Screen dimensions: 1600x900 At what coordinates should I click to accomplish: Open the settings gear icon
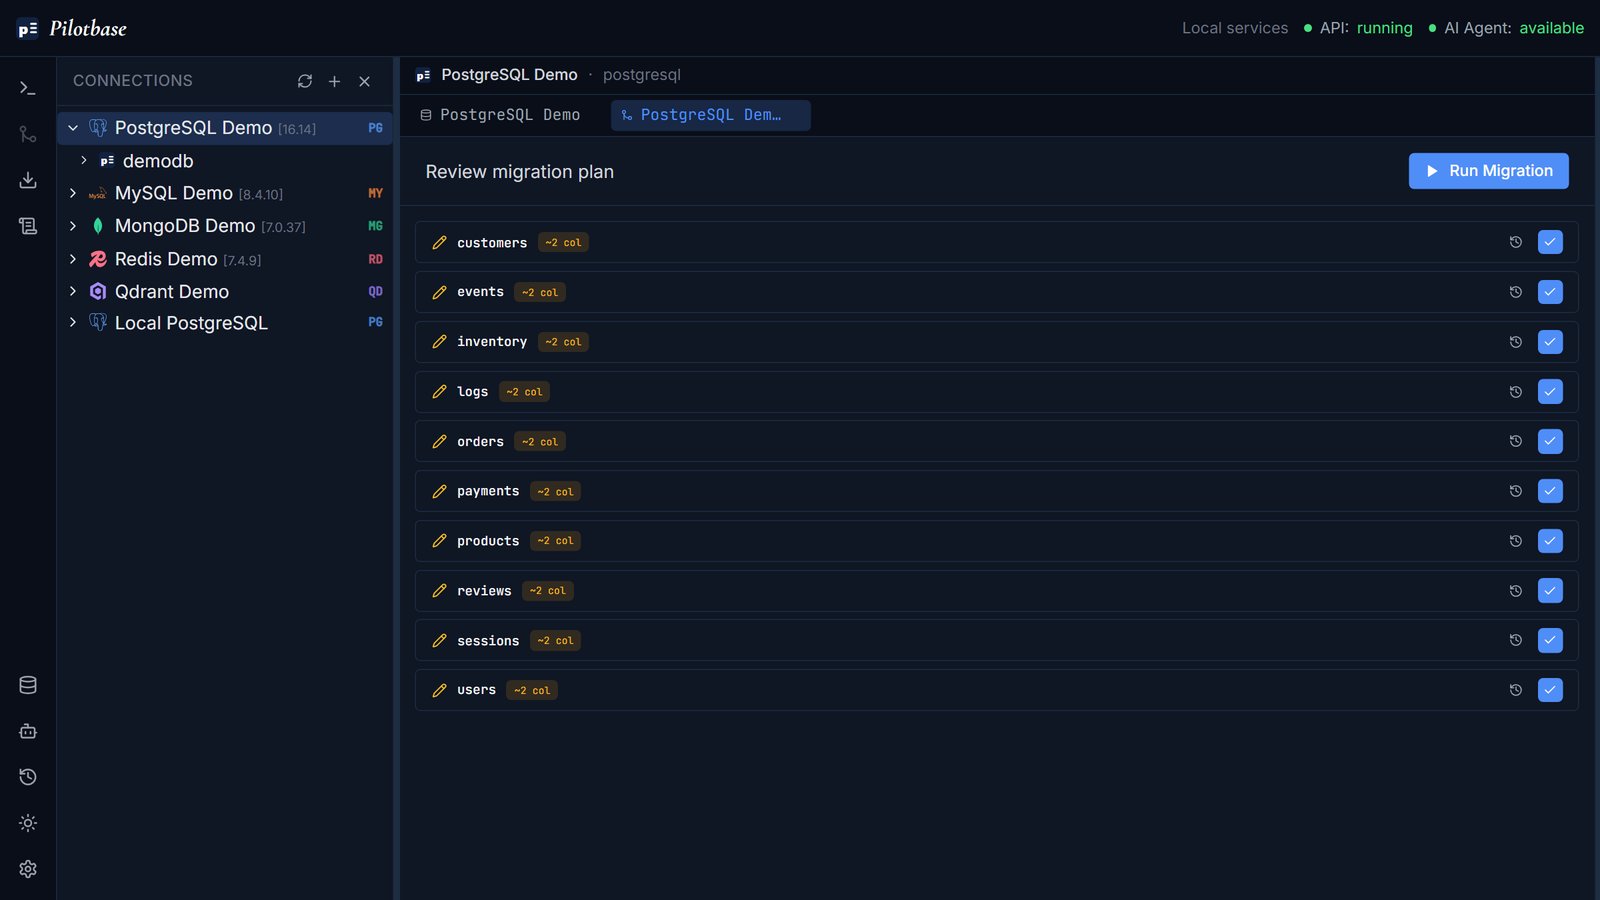tap(28, 869)
